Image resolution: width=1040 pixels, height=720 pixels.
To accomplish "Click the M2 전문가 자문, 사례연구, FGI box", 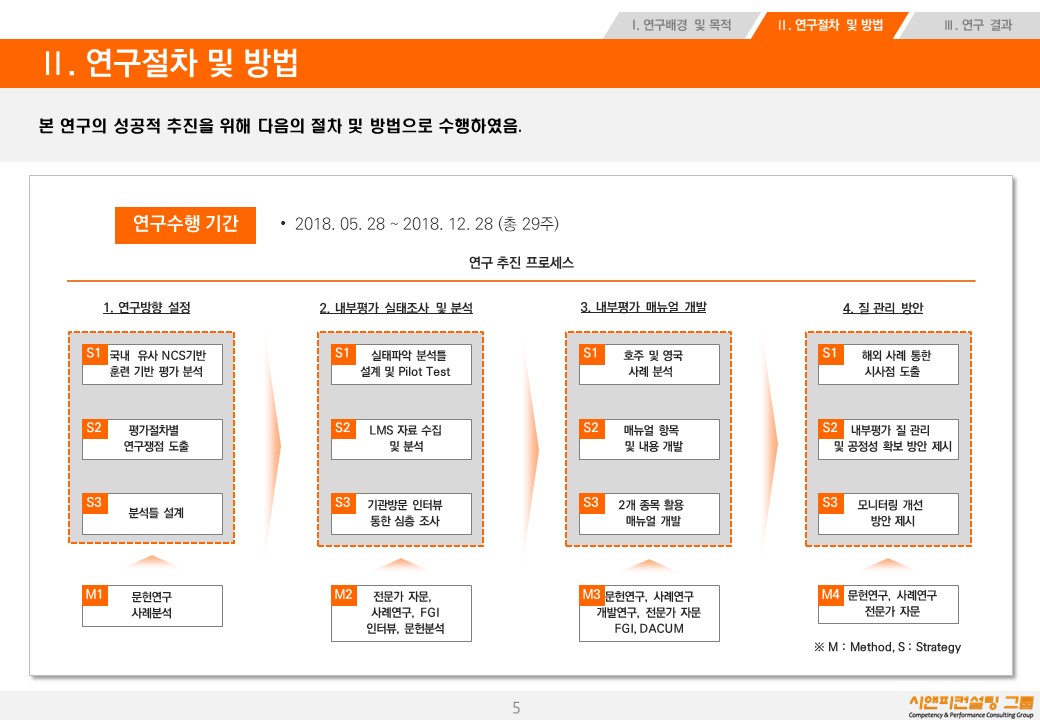I will coord(401,613).
